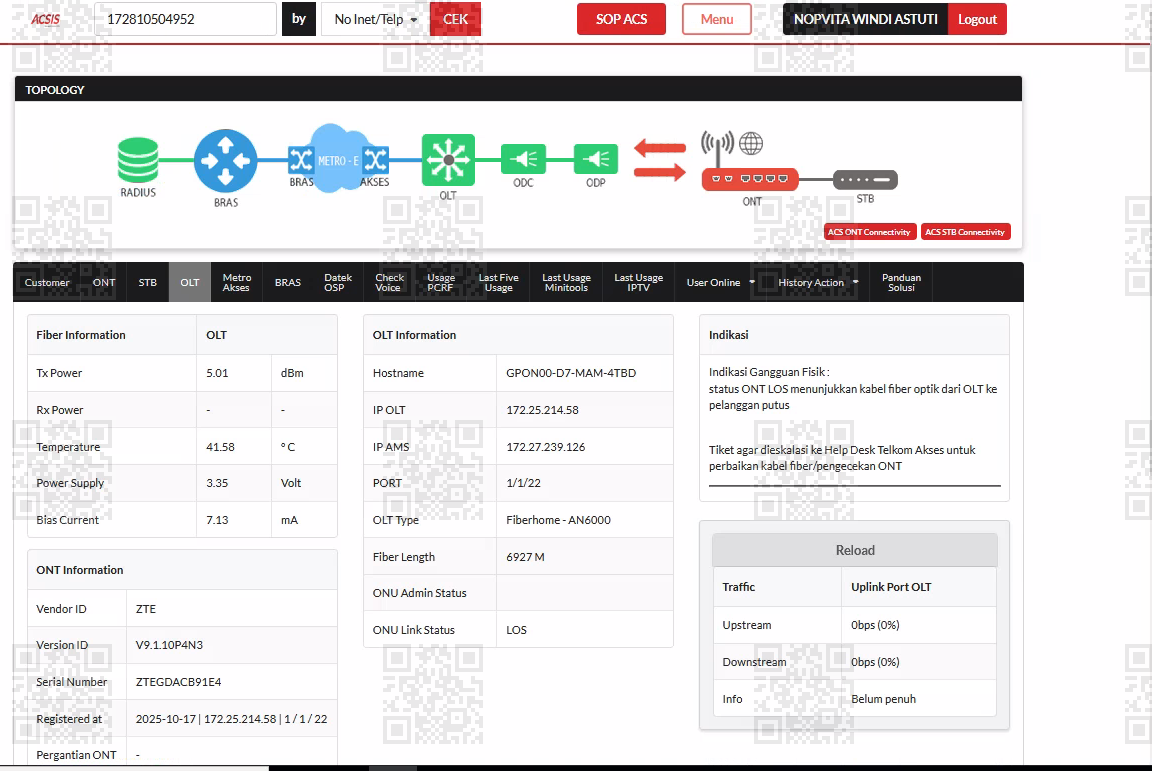Viewport: 1152px width, 771px height.
Task: Click the gray STB device icon
Action: (865, 179)
